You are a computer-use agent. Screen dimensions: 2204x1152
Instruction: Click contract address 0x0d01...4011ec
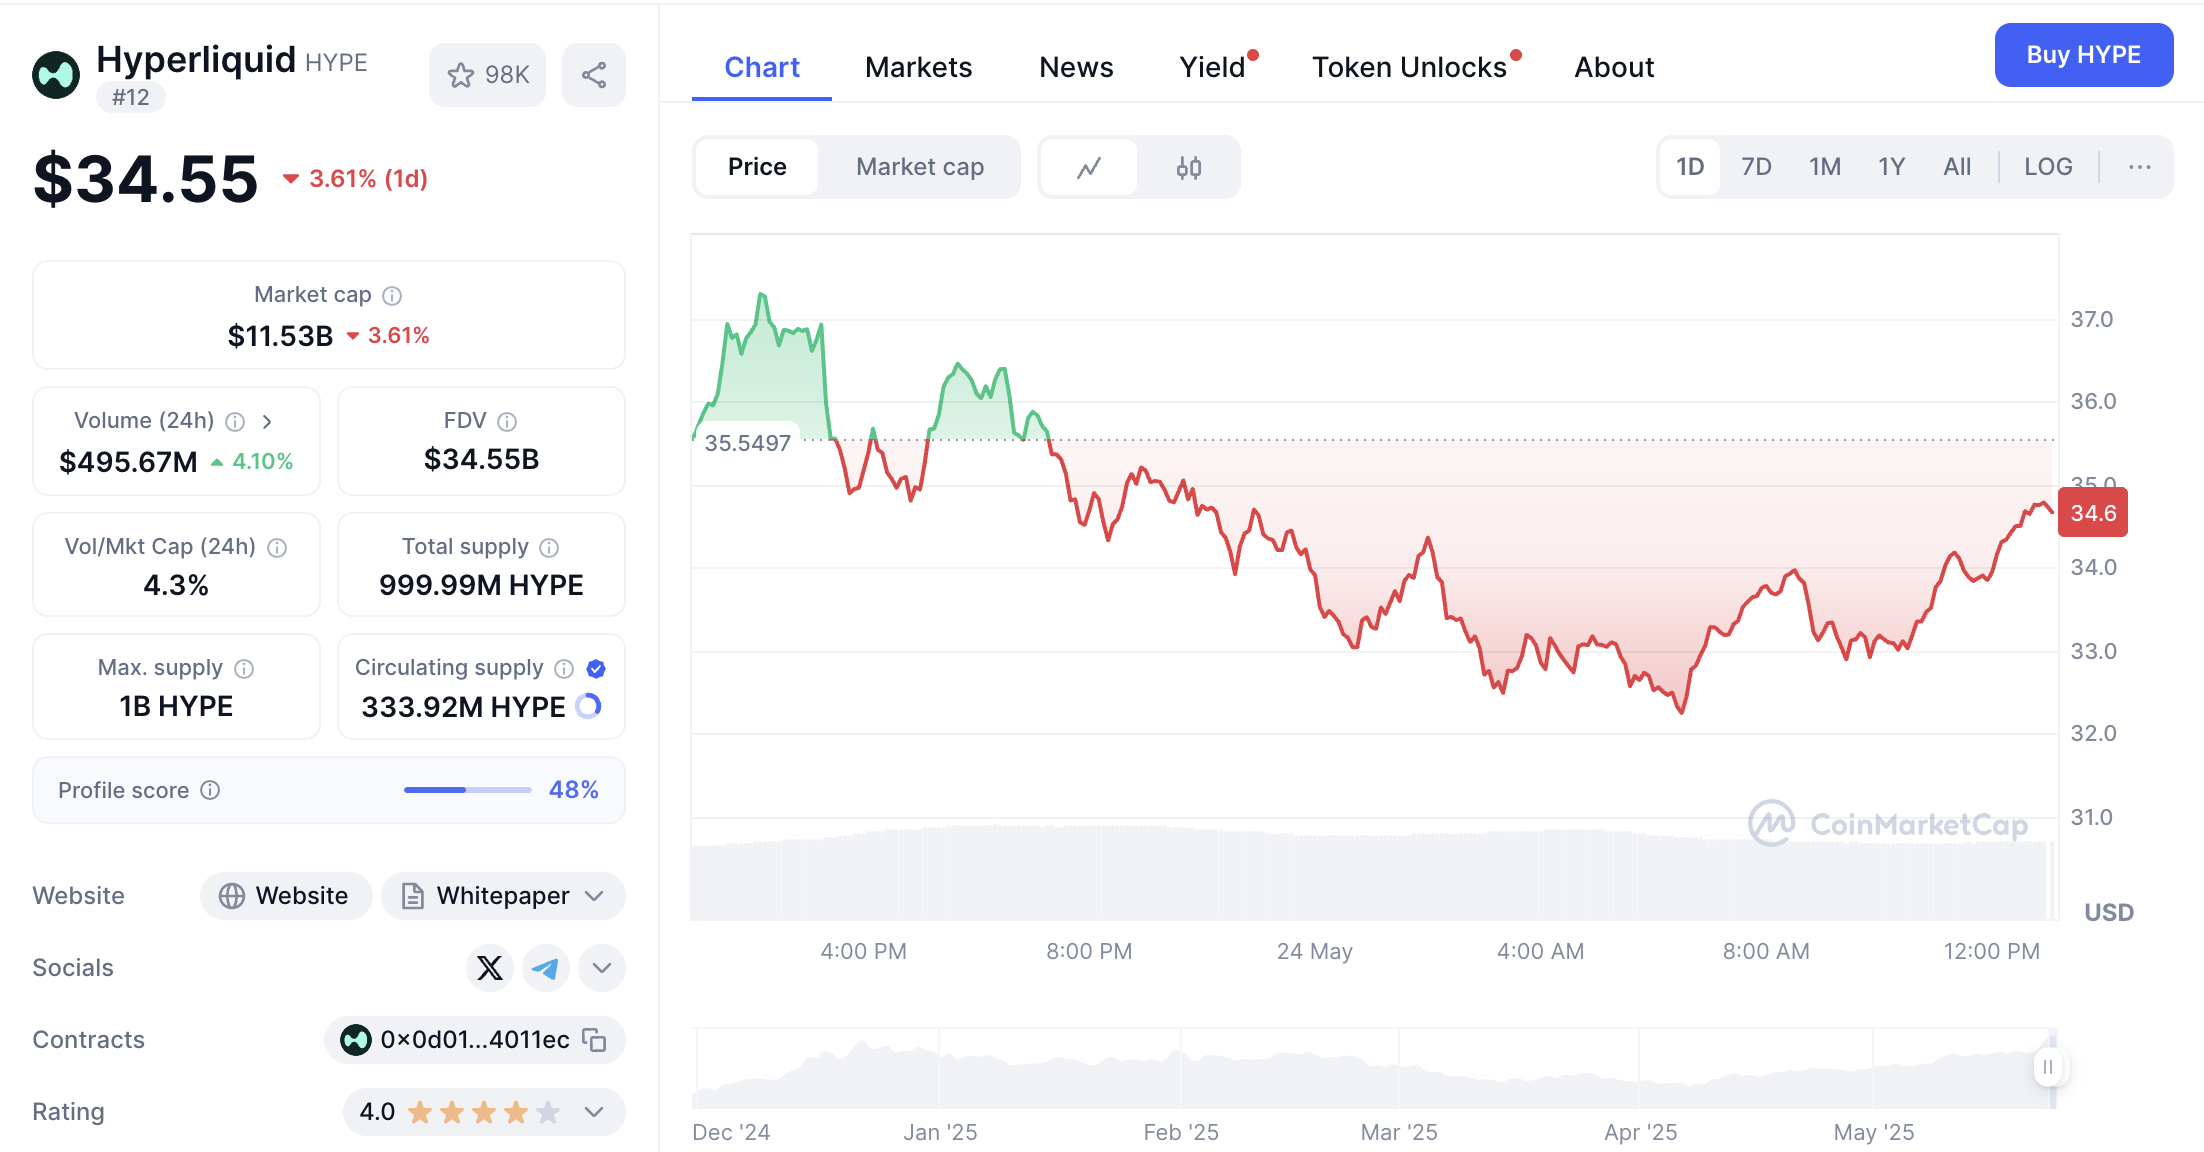pyautogui.click(x=475, y=1040)
